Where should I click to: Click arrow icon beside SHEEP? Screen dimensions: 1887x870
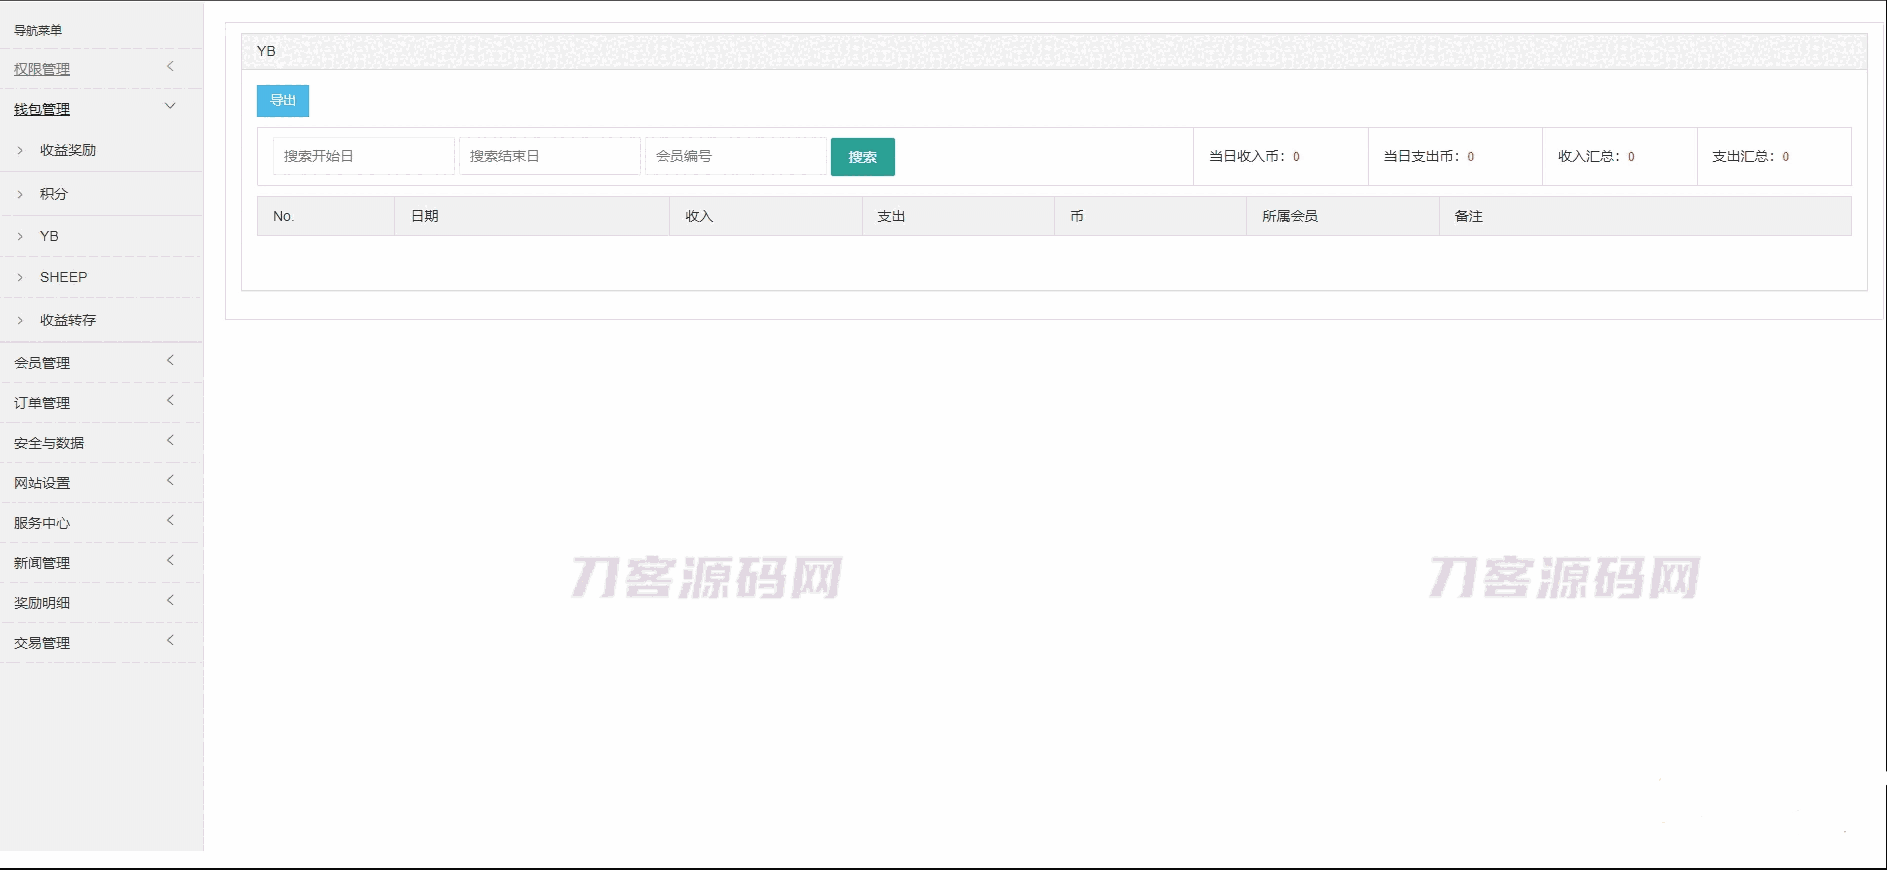[20, 278]
